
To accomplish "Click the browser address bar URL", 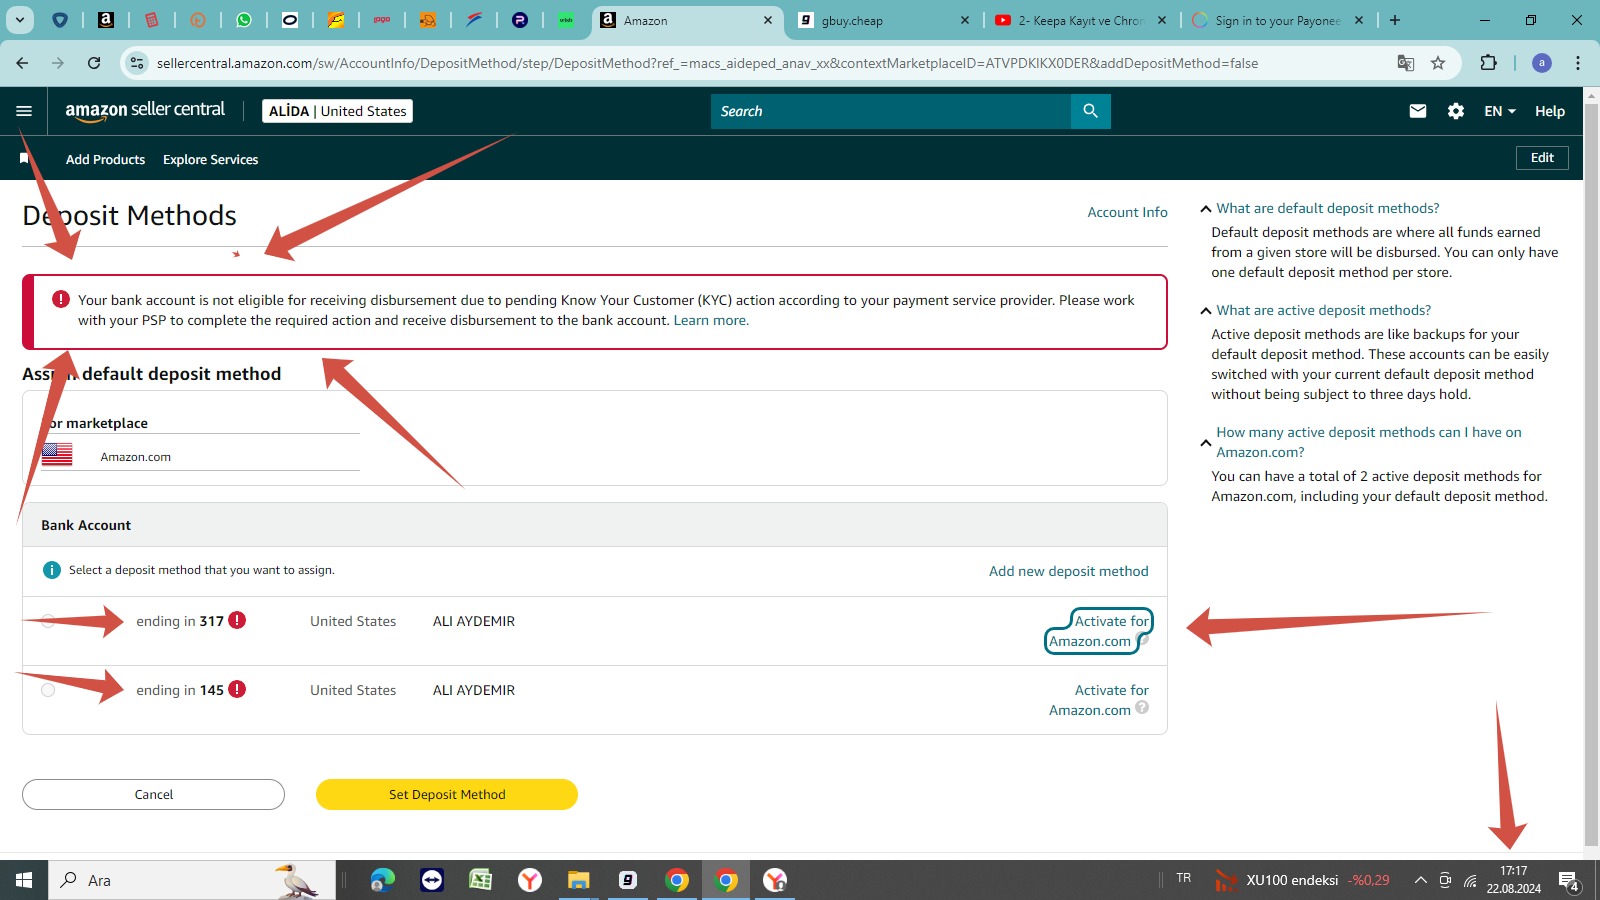I will point(707,63).
